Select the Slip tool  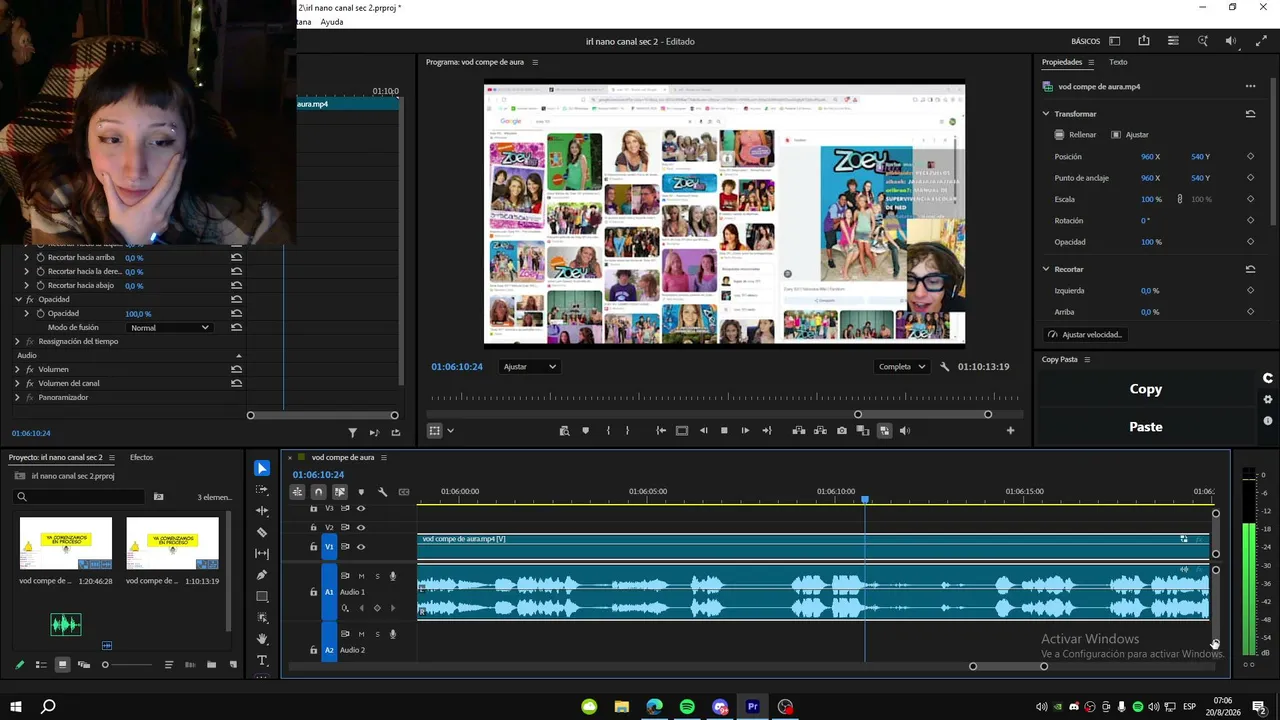(x=262, y=553)
